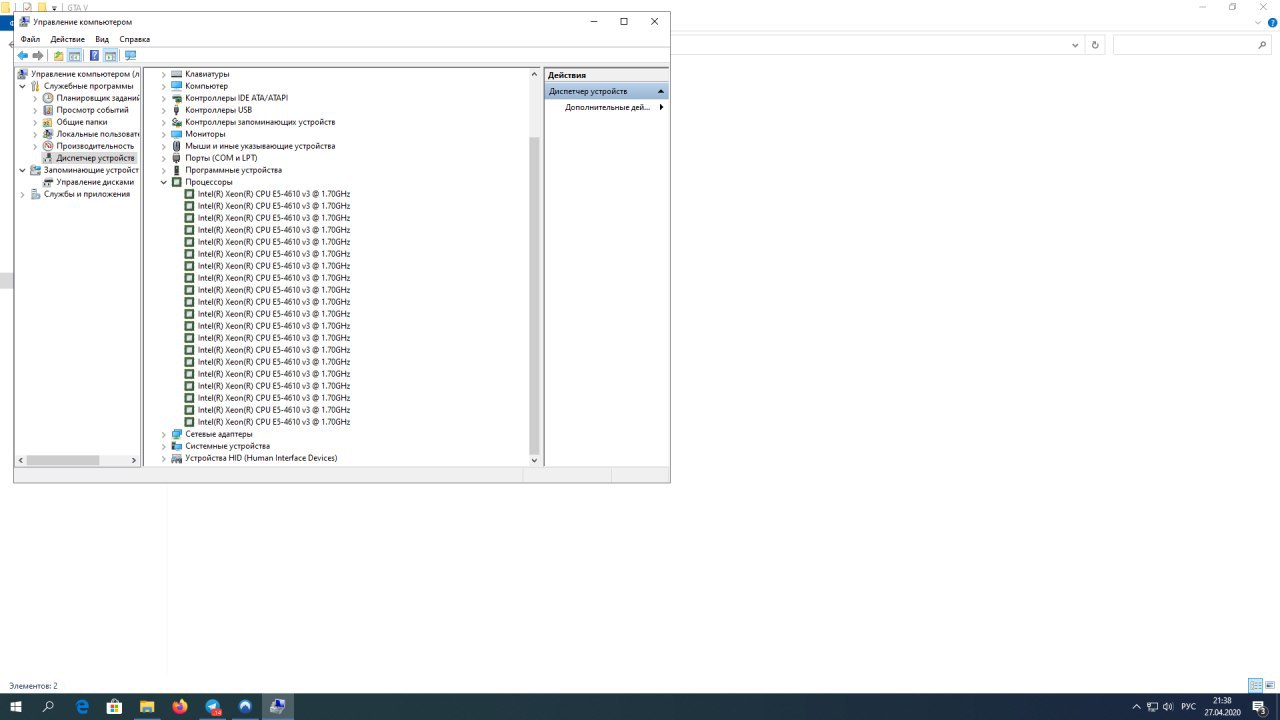Expand the Общие папки node
Image resolution: width=1280 pixels, height=720 pixels.
tap(35, 122)
